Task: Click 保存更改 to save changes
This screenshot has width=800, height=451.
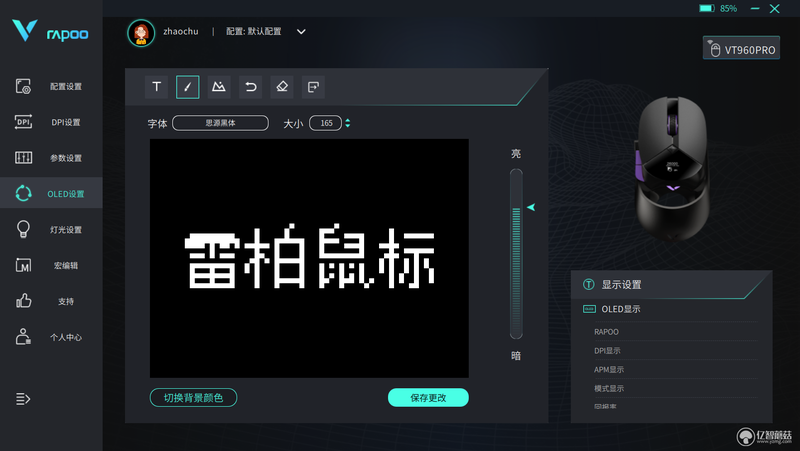Action: point(428,397)
